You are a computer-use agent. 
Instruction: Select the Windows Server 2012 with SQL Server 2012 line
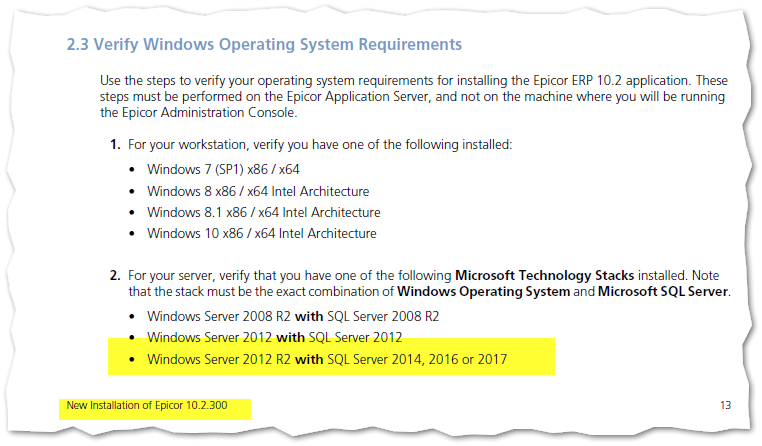click(x=274, y=336)
